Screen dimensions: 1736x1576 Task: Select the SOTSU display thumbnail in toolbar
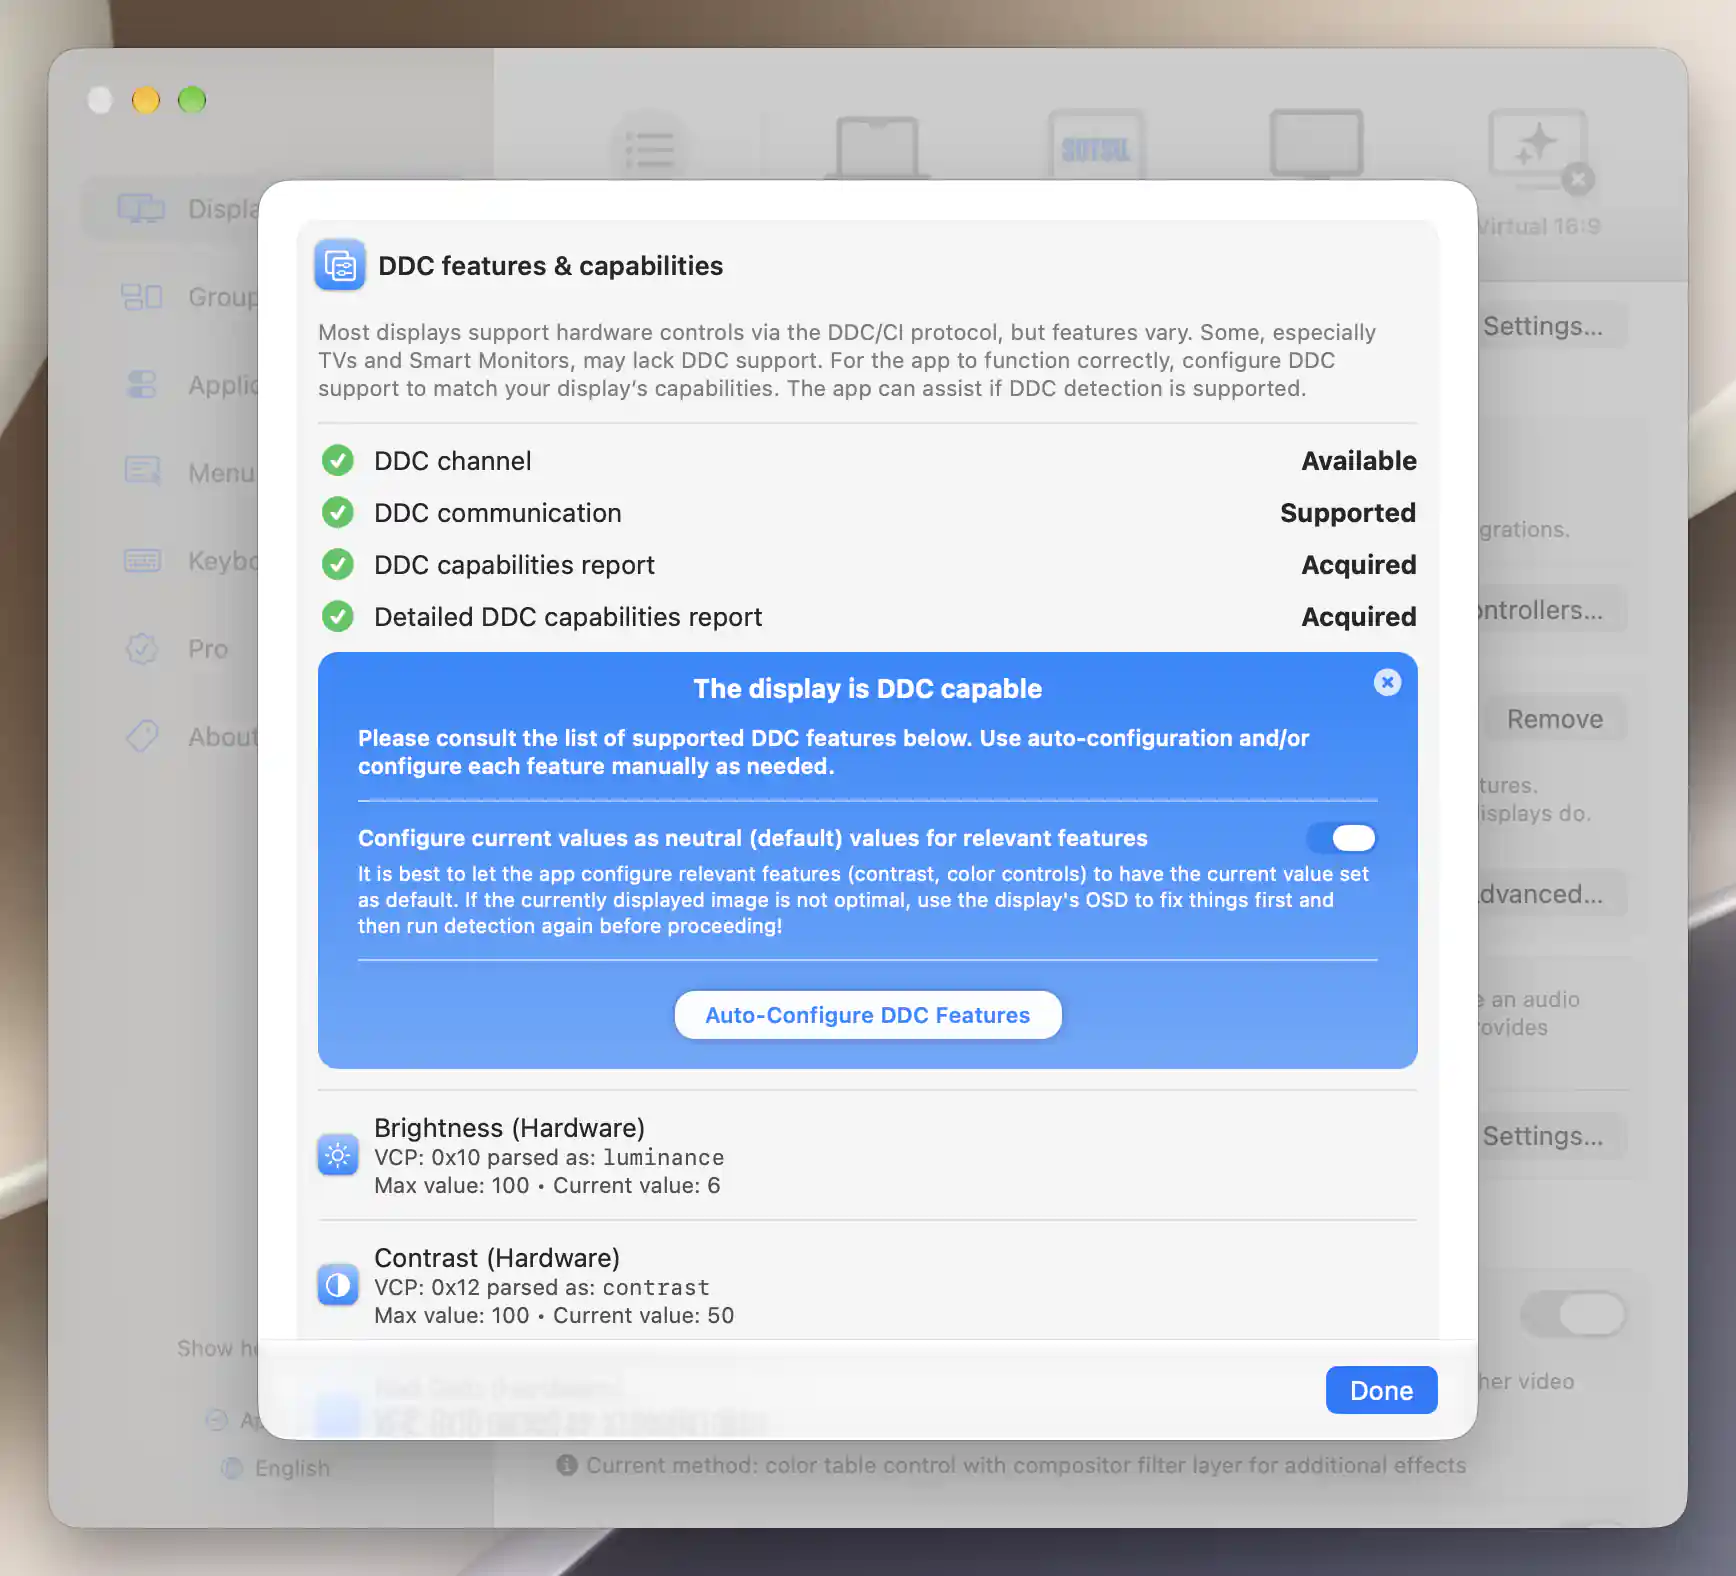click(1096, 147)
